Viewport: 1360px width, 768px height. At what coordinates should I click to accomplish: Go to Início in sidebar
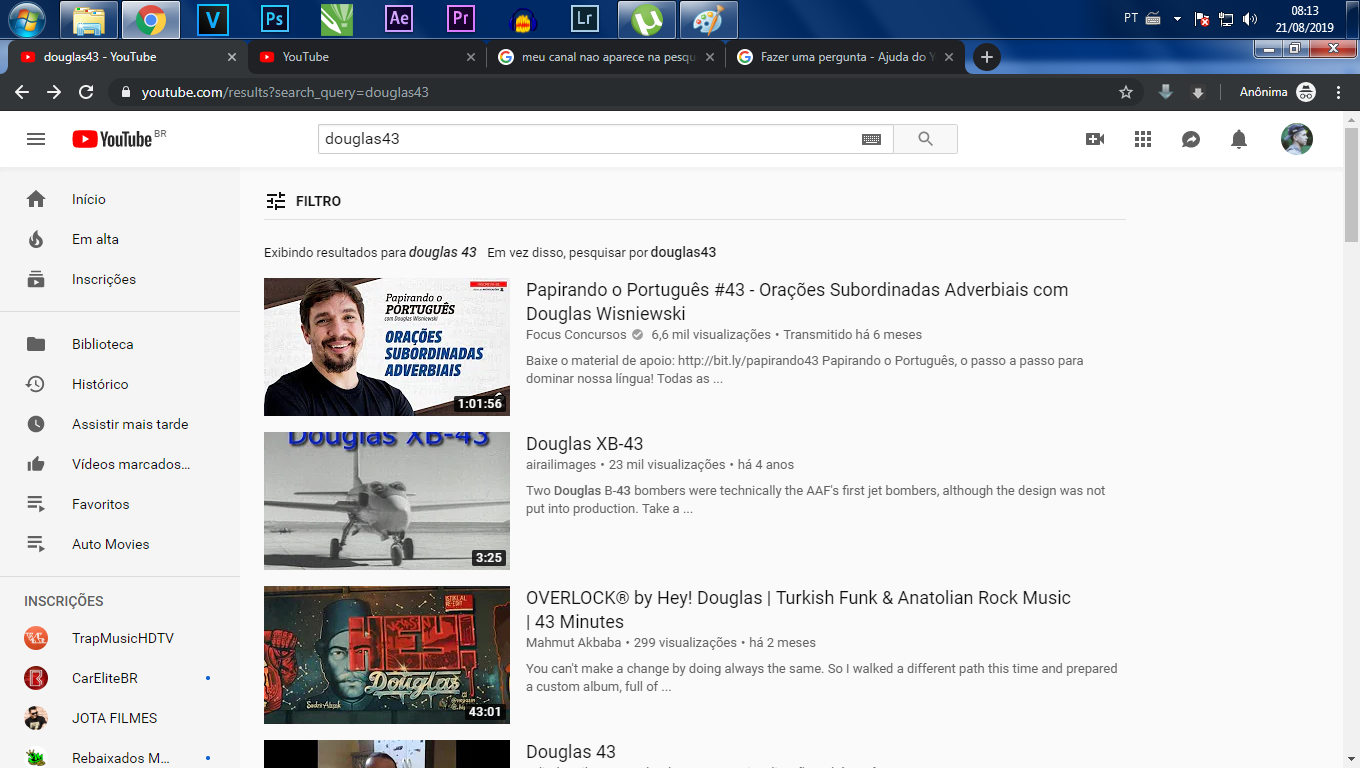[x=120, y=199]
